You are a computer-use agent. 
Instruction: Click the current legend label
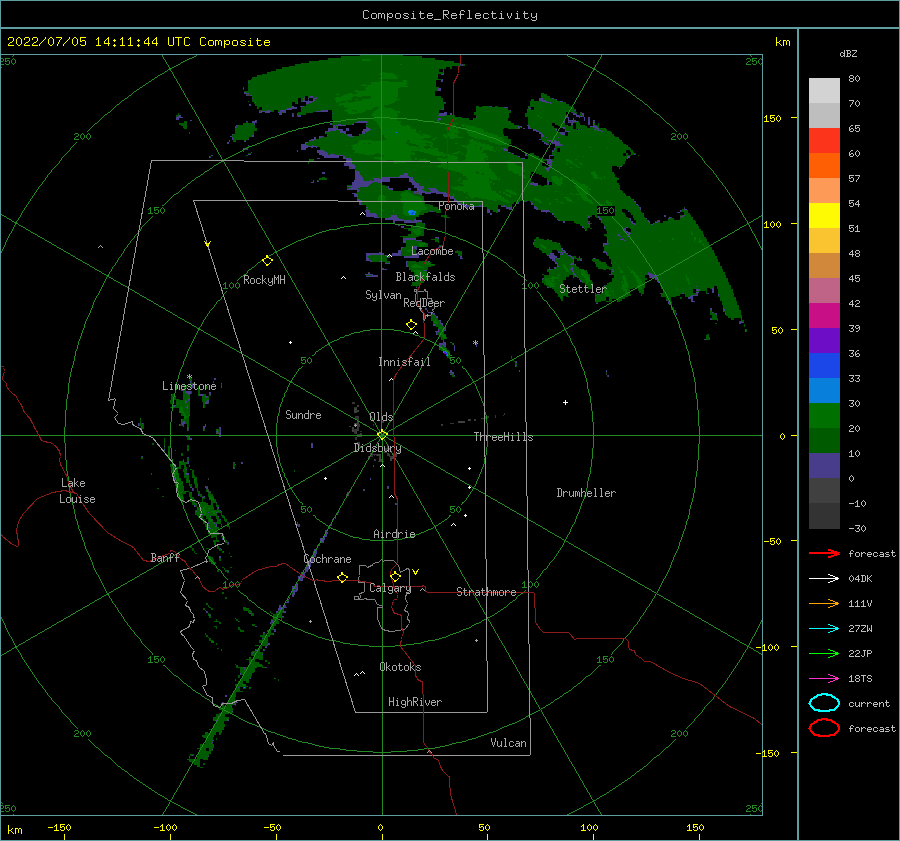click(x=869, y=703)
